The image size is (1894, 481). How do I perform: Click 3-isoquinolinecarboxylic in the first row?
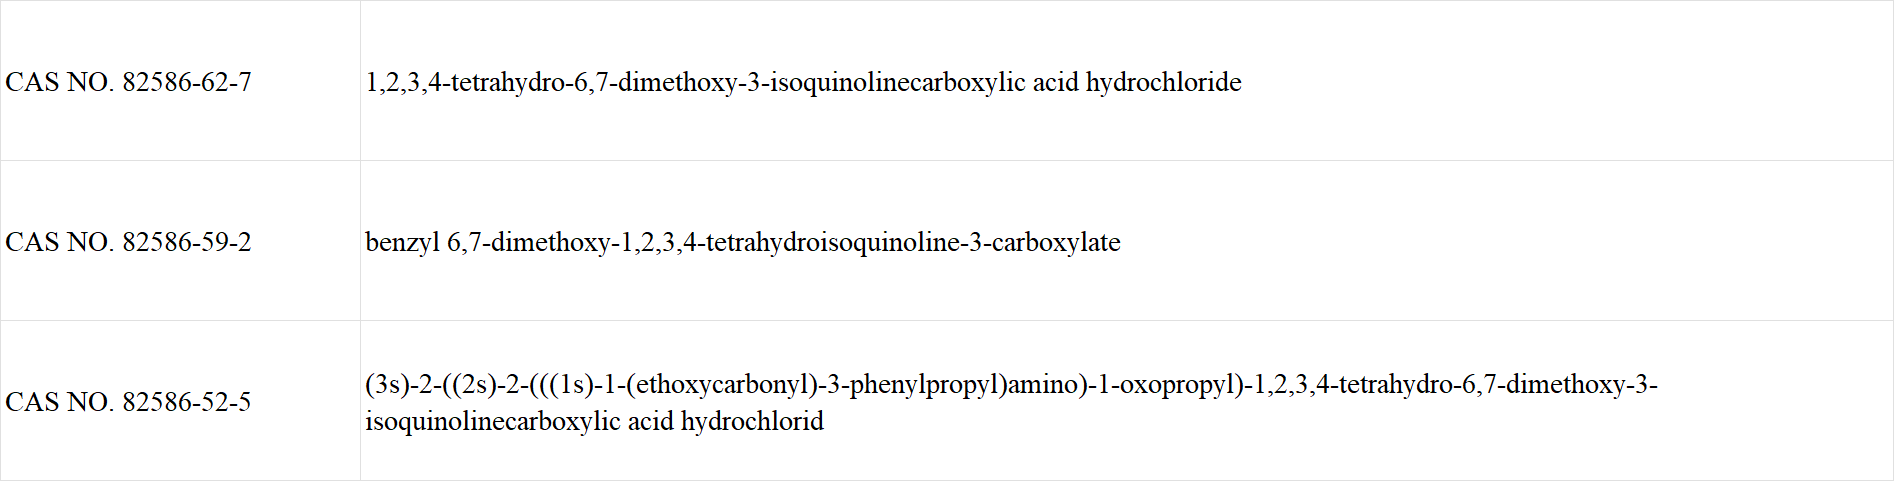click(x=887, y=82)
